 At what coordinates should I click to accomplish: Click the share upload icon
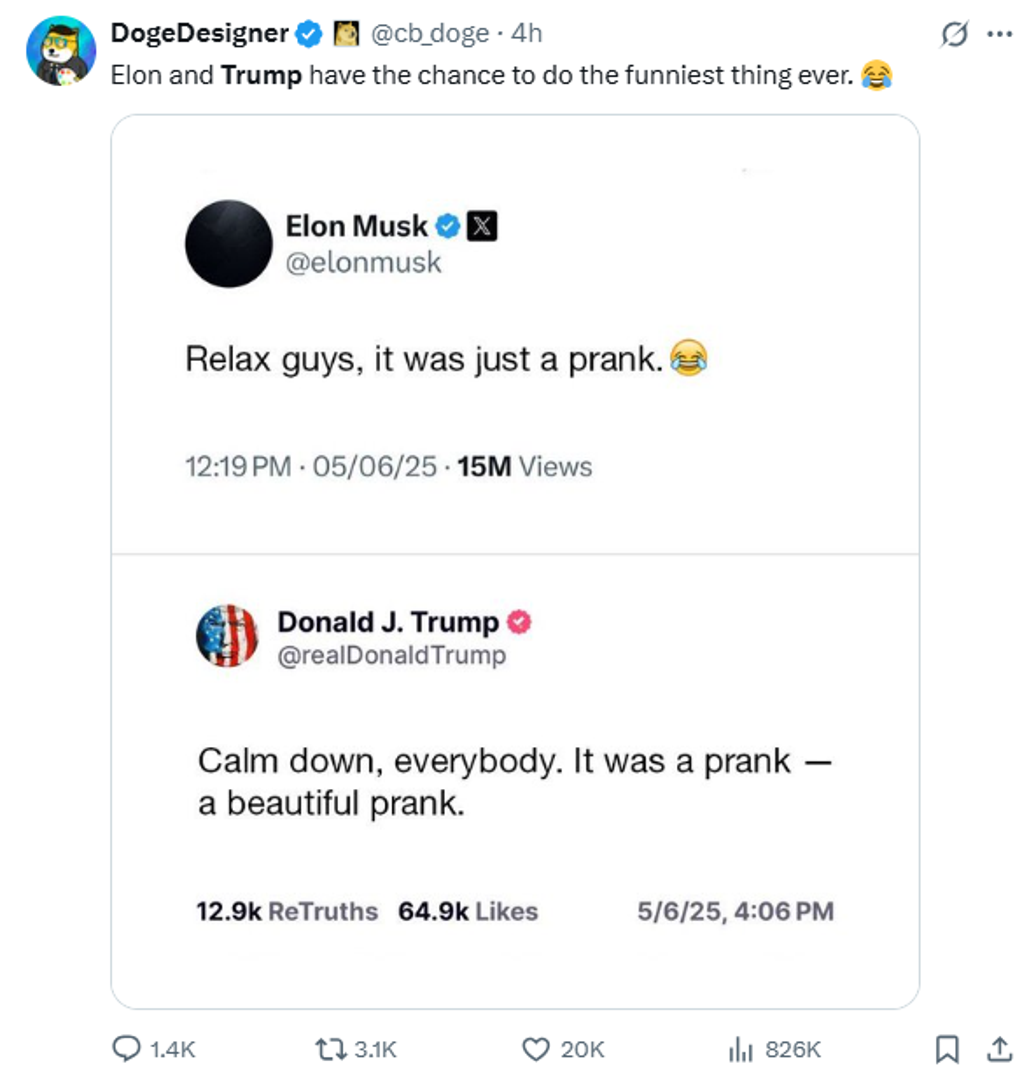(999, 1048)
